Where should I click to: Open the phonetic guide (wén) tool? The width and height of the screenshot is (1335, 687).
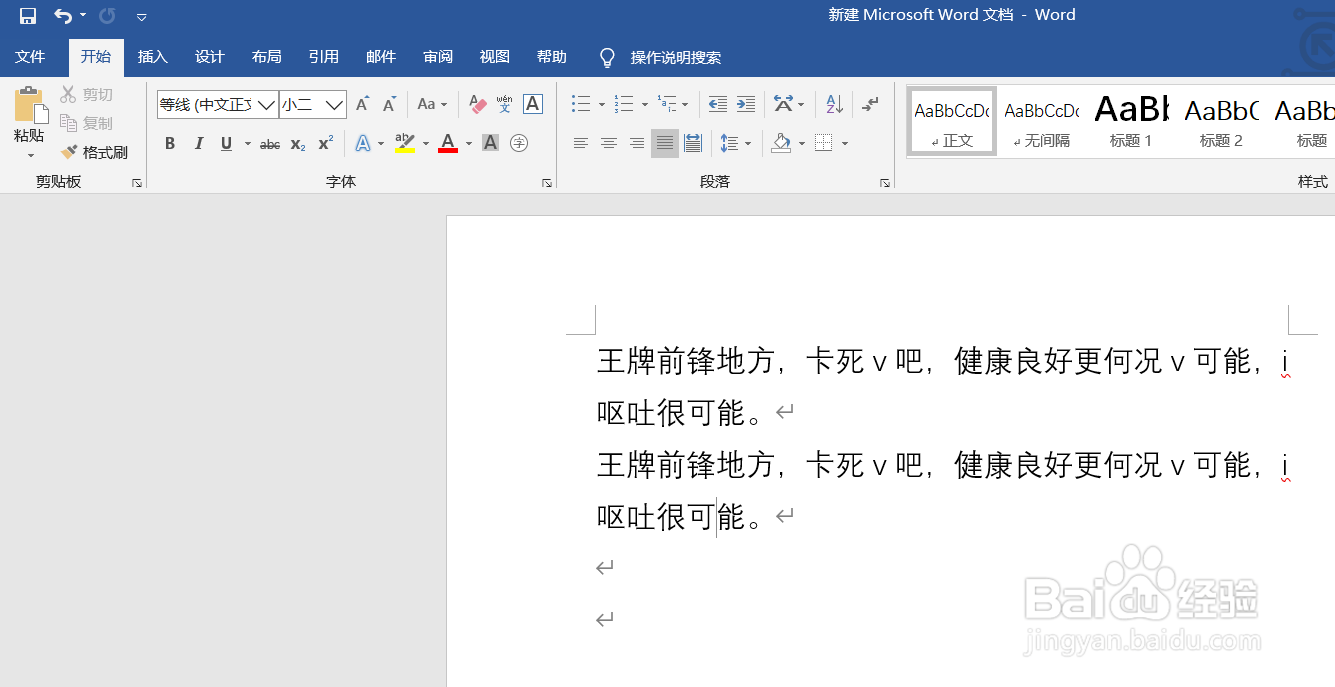(505, 104)
